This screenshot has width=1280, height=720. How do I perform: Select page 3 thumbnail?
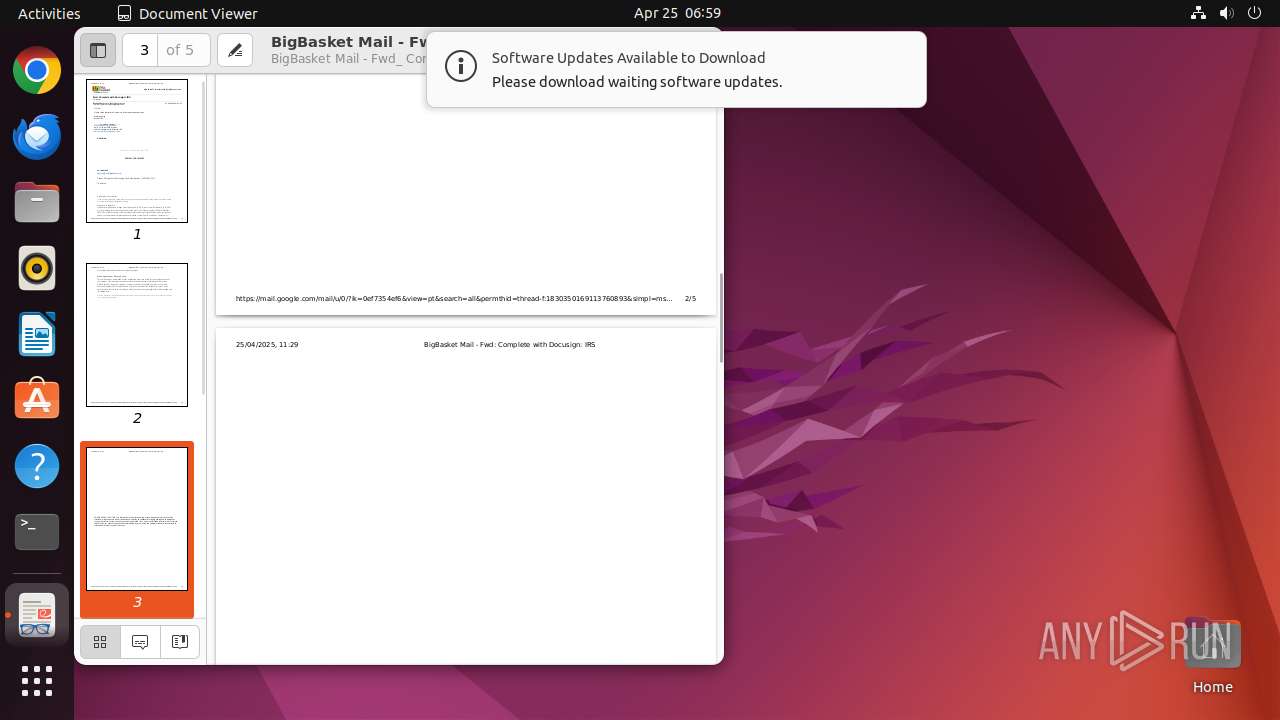[x=137, y=519]
